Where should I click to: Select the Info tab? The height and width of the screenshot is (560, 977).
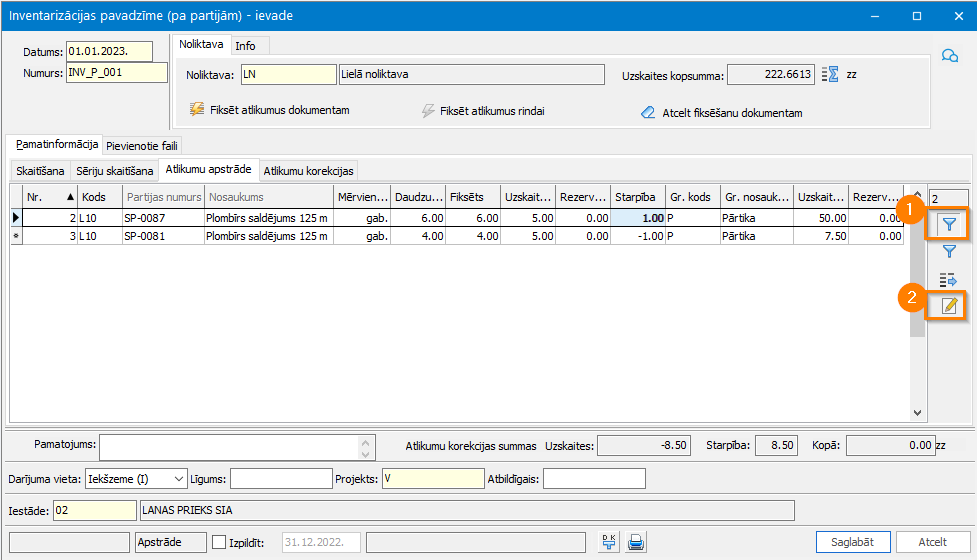[x=245, y=46]
